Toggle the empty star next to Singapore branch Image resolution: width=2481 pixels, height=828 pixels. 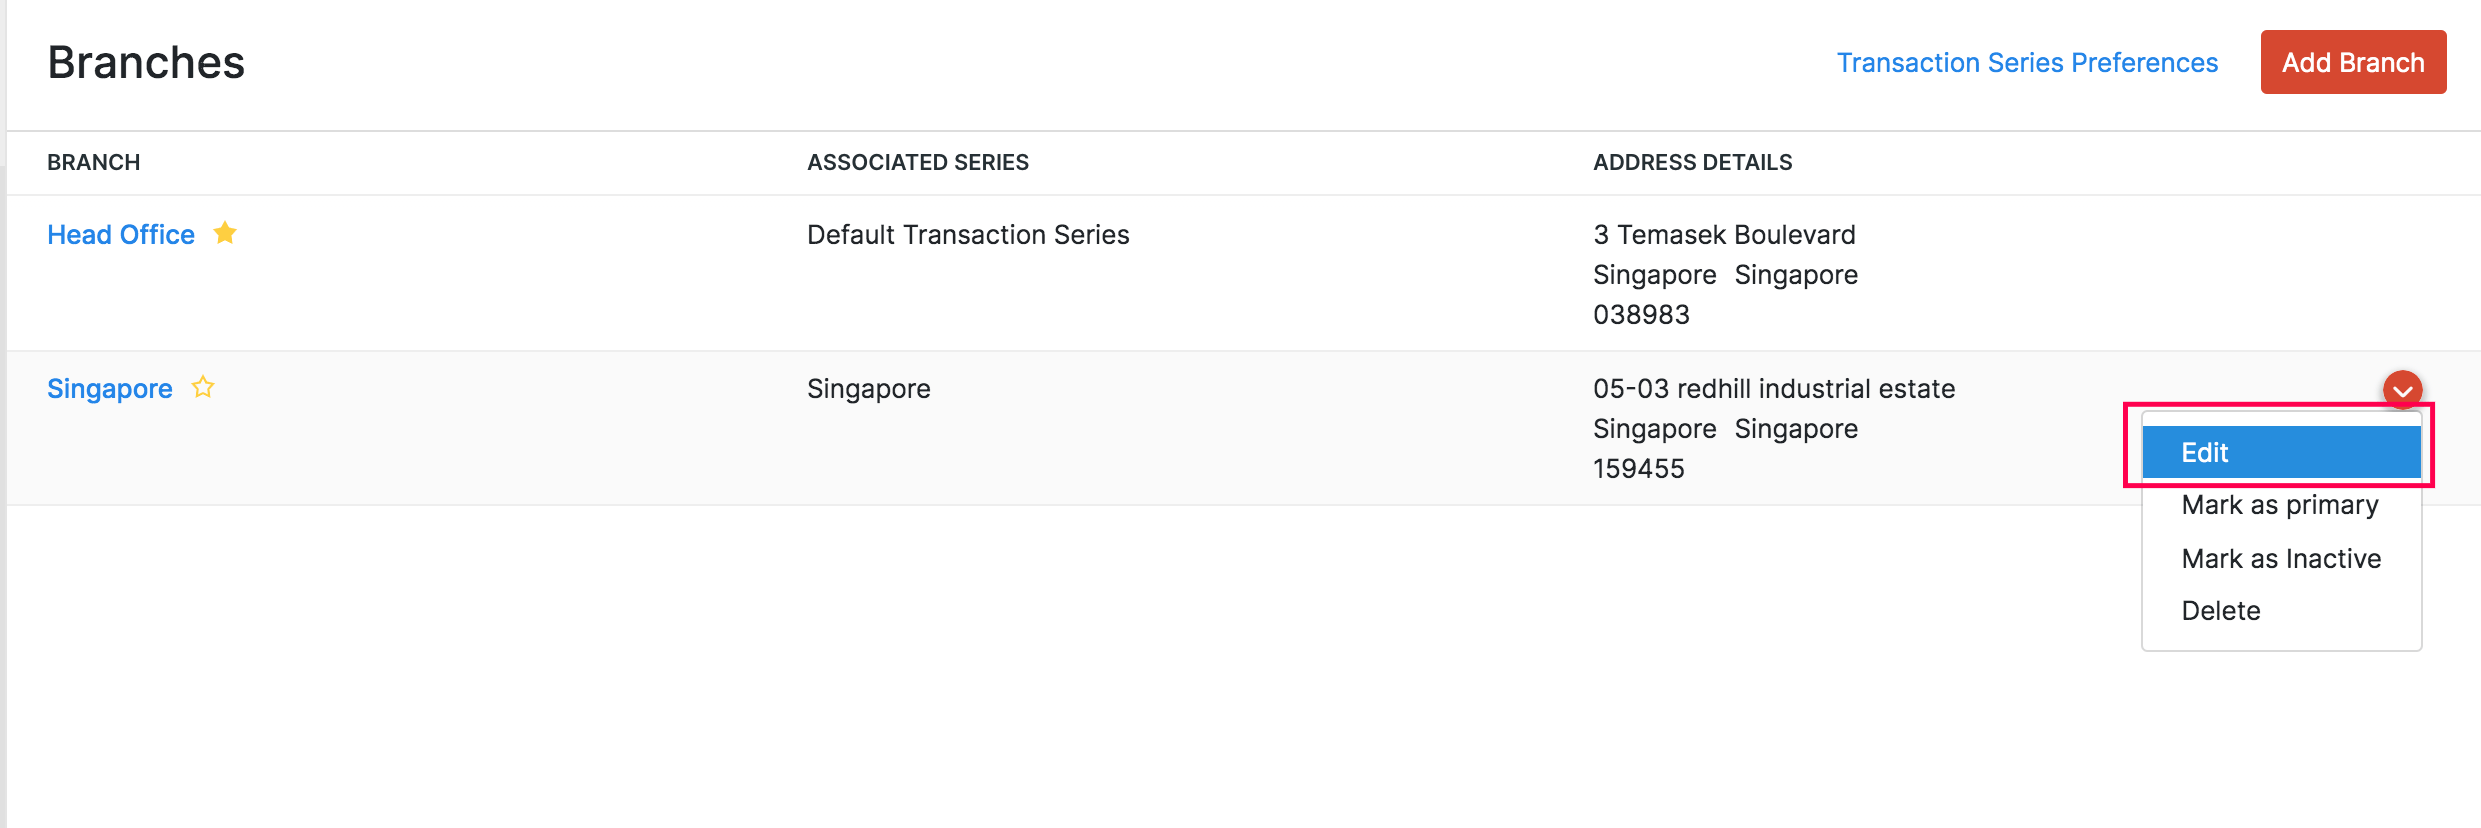click(203, 387)
